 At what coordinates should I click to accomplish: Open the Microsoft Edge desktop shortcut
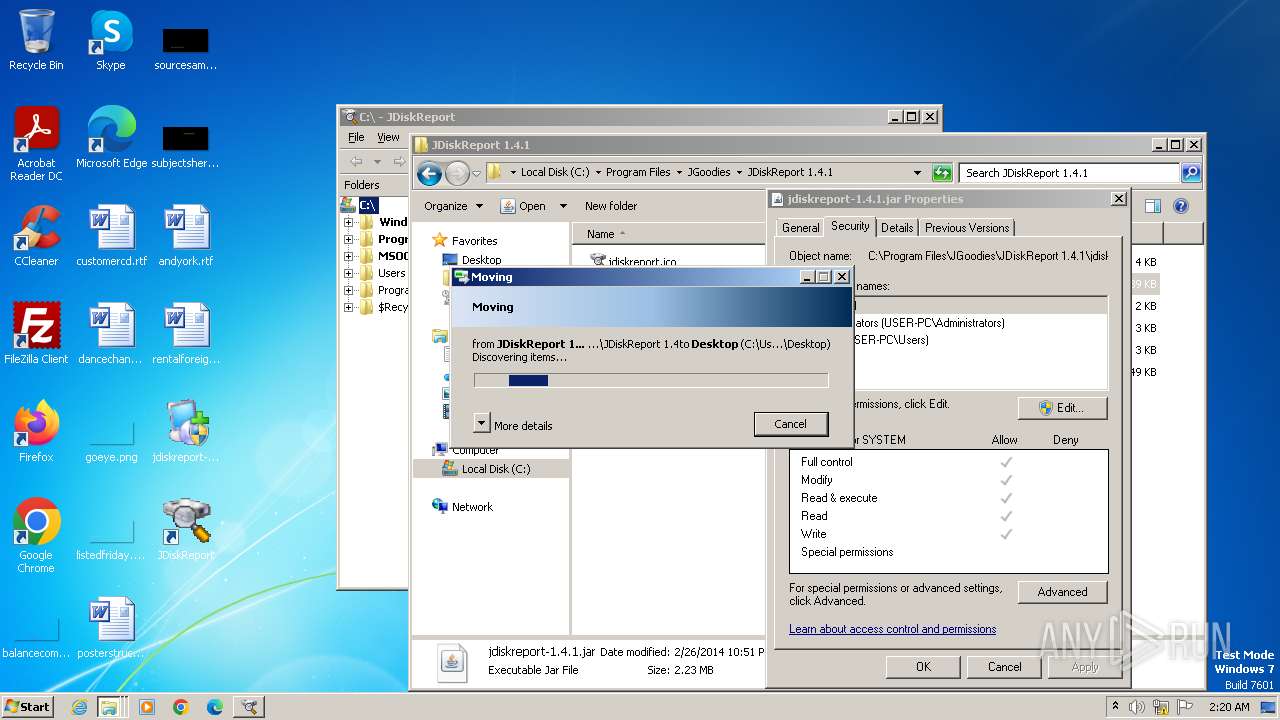111,138
